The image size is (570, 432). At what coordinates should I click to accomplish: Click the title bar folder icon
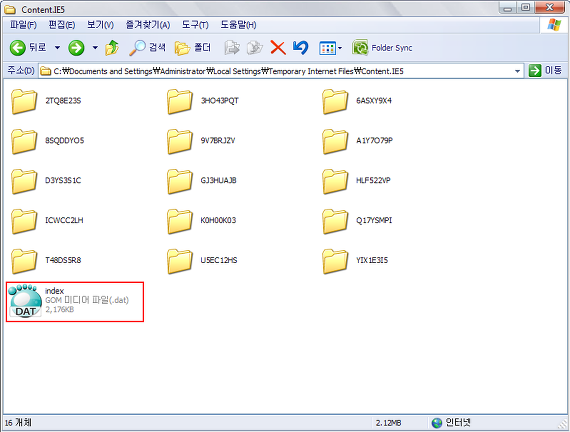pos(11,9)
